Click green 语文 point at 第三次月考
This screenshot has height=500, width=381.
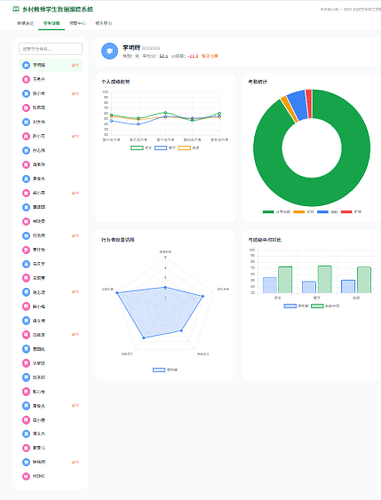pos(165,113)
